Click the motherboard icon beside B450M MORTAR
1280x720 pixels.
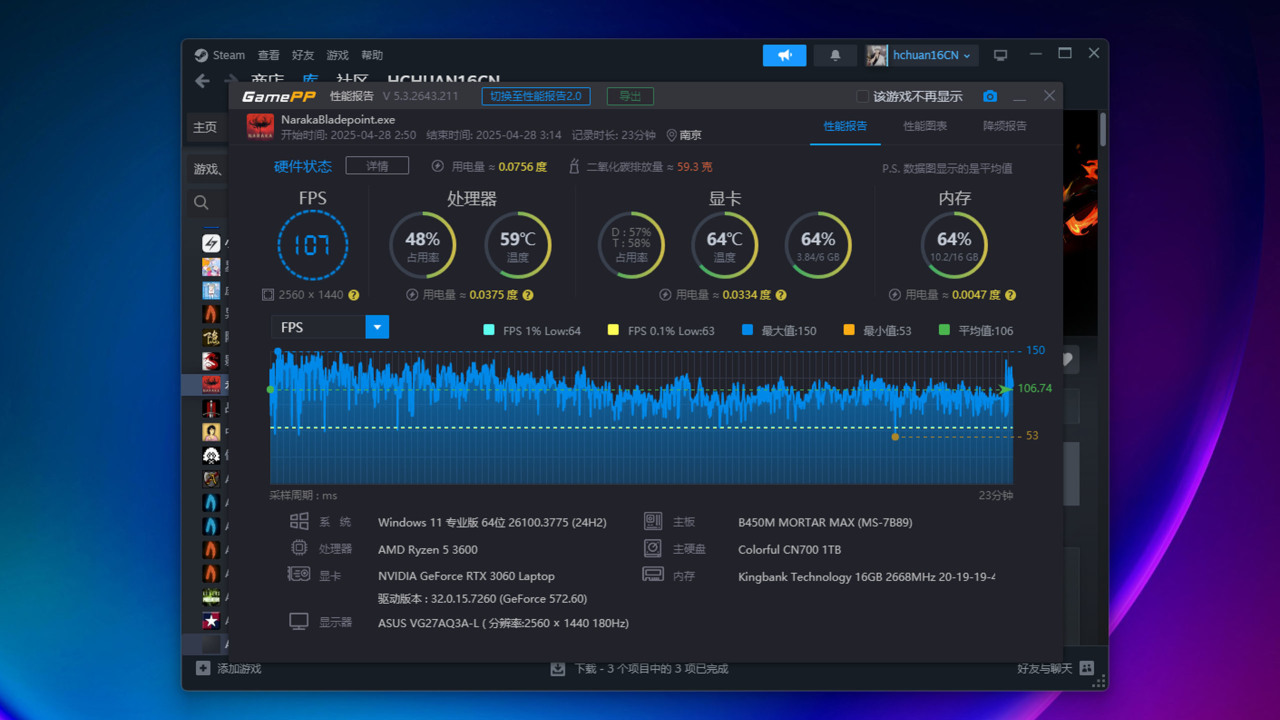pos(653,522)
